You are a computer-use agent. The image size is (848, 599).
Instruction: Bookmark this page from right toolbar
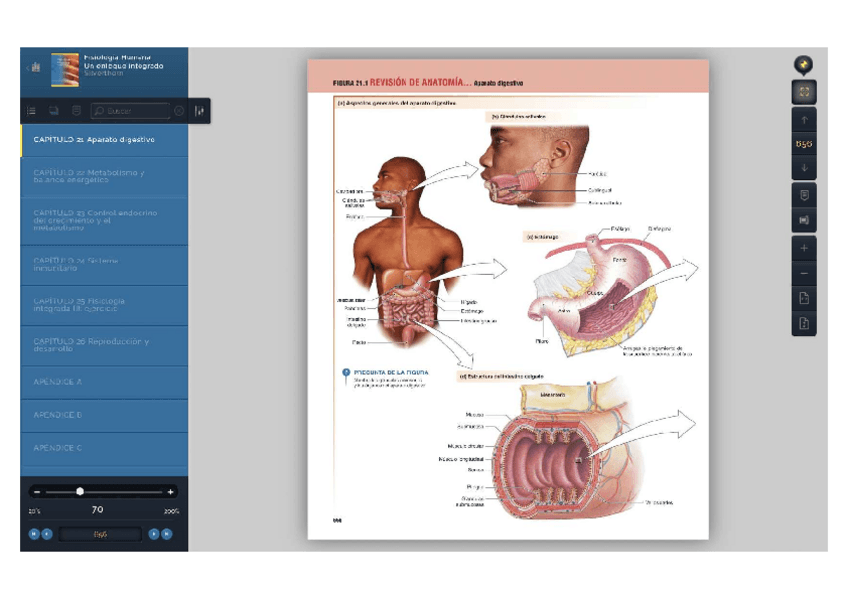[804, 195]
